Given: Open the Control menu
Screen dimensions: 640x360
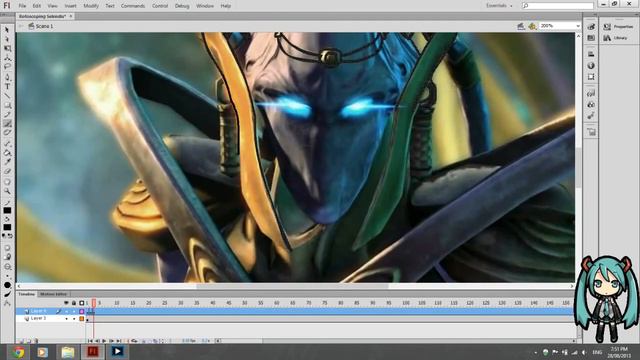Looking at the screenshot, I should (160, 6).
